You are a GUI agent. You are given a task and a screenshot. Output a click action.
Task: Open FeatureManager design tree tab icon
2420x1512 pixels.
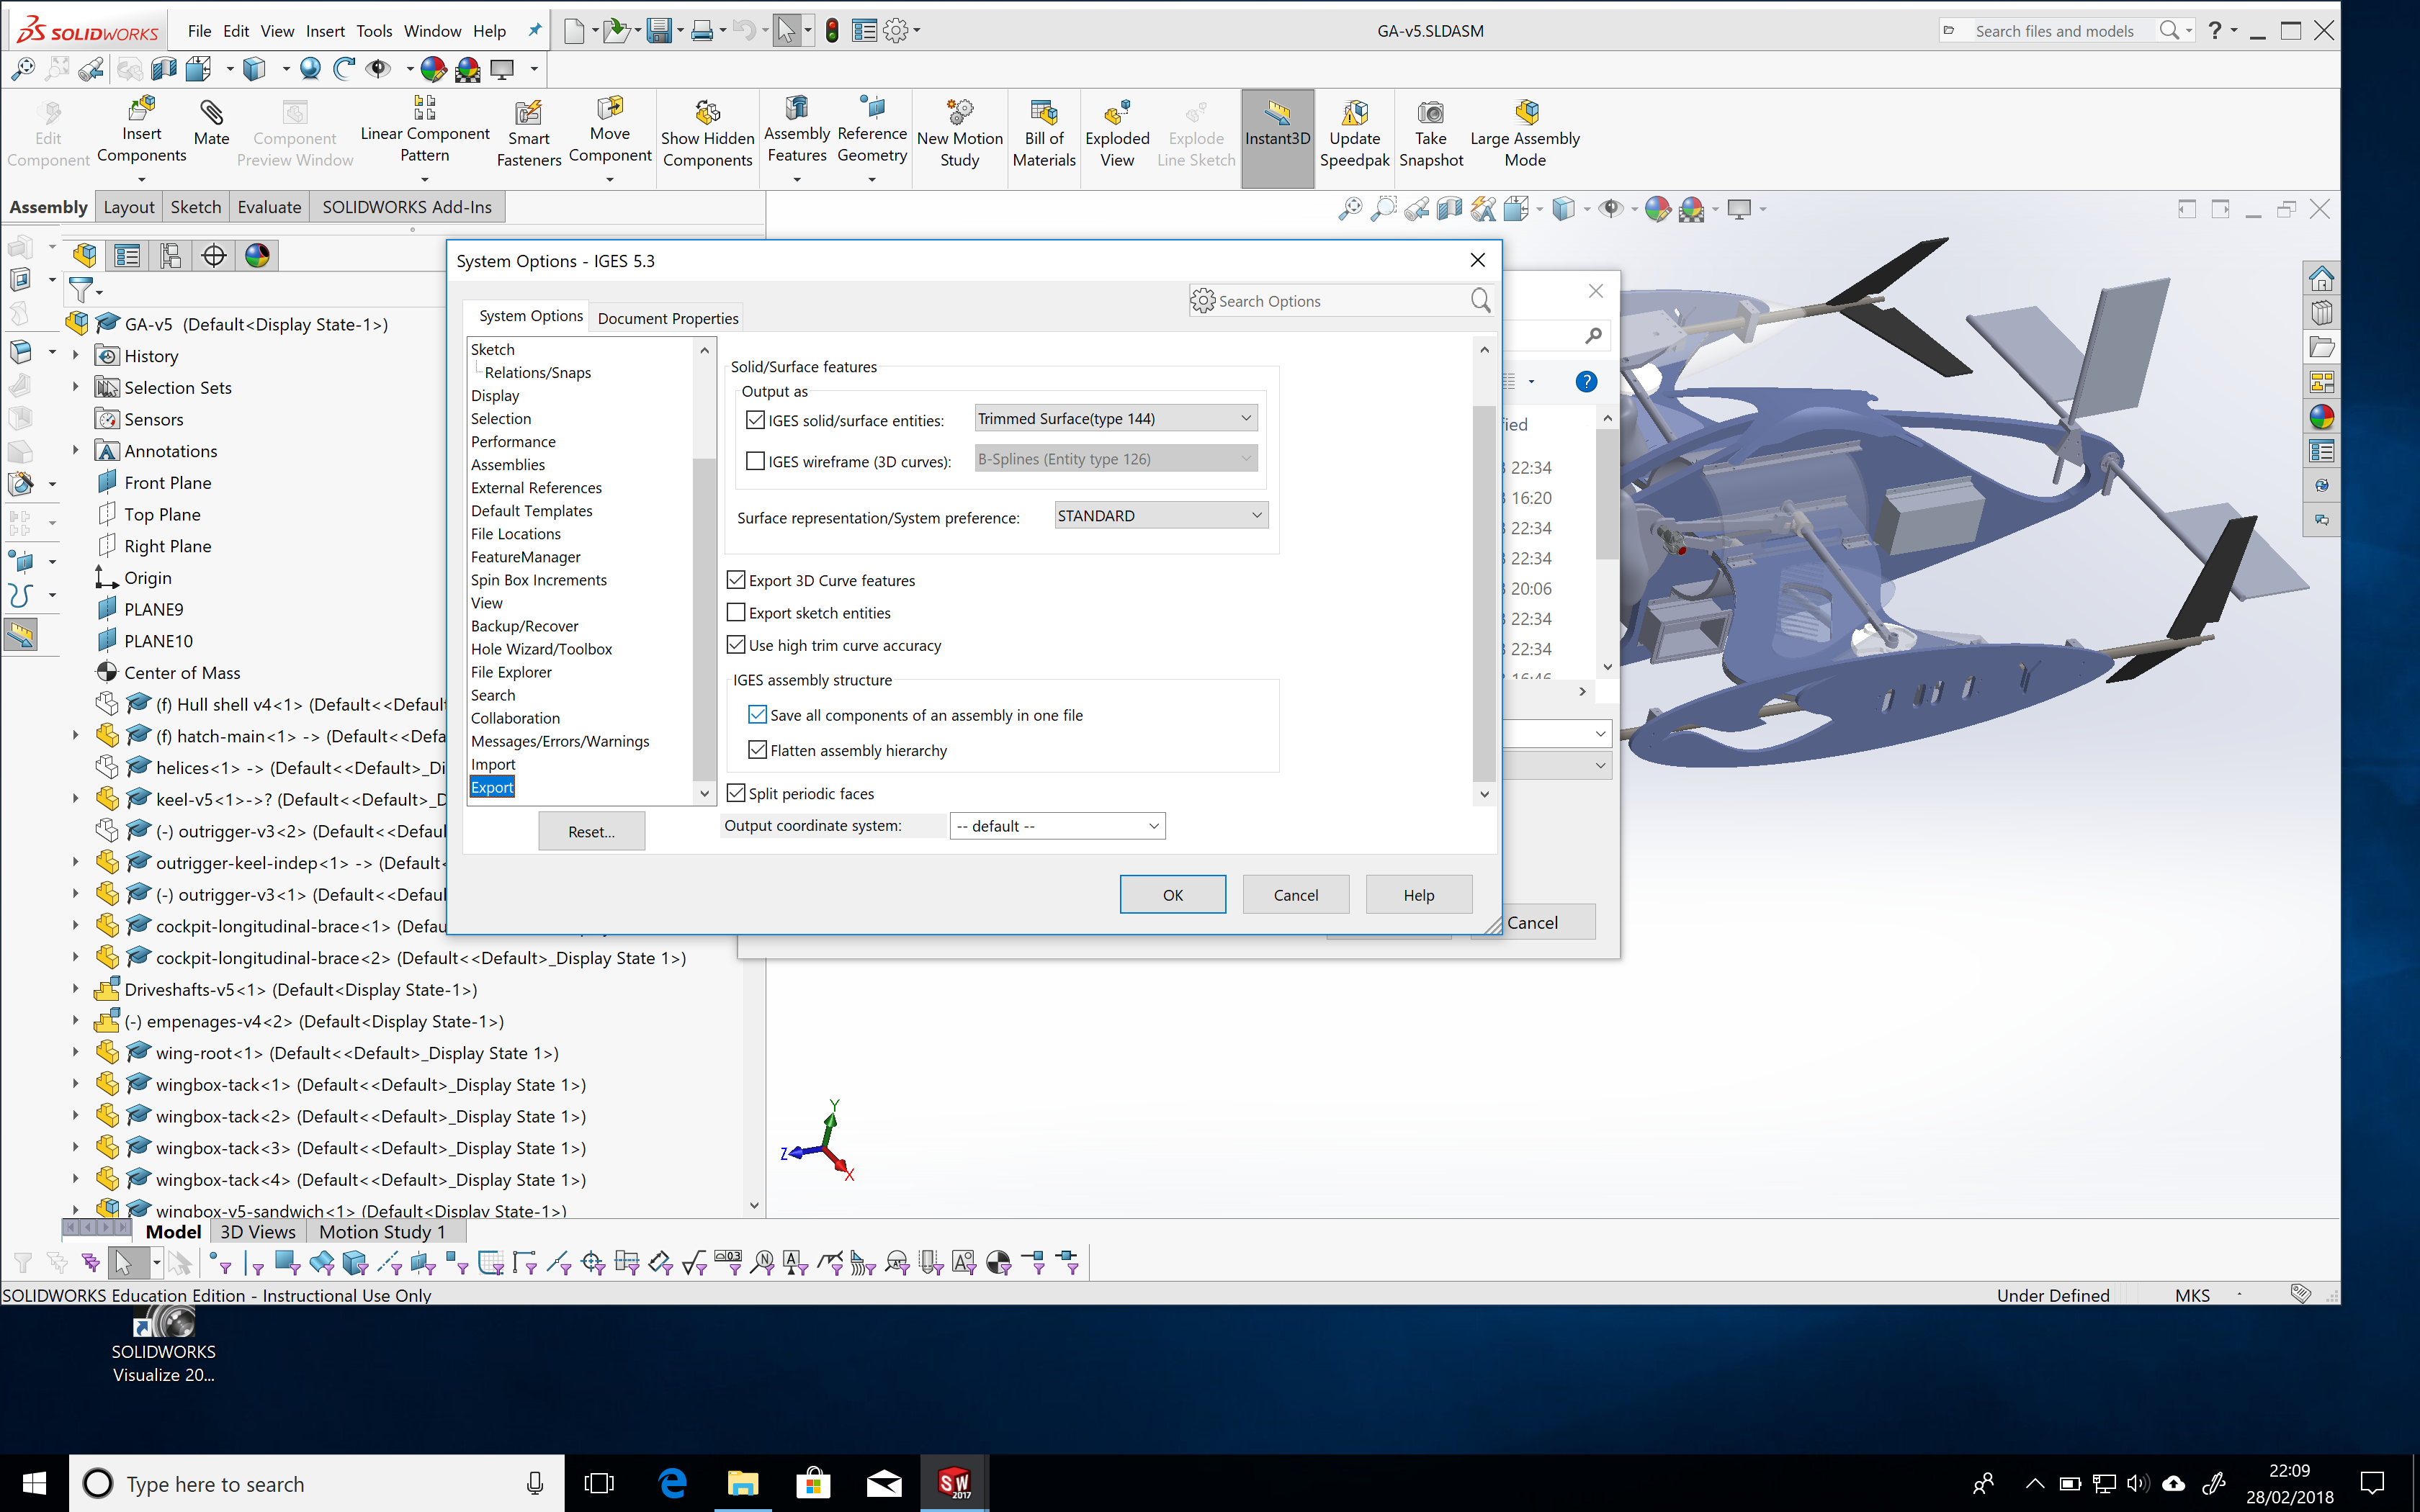[x=84, y=255]
